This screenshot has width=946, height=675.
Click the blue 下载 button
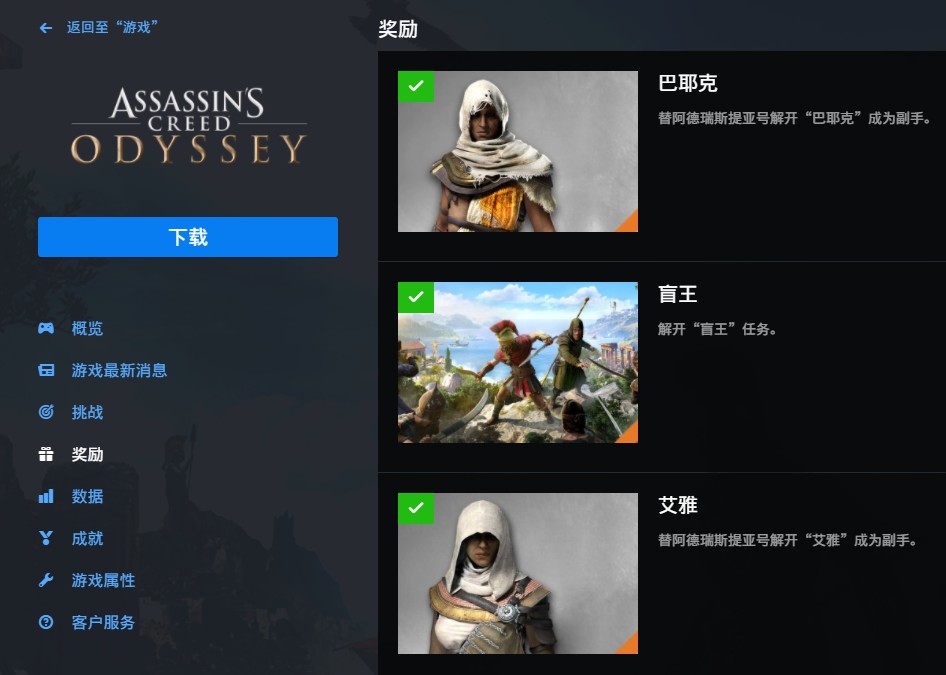188,237
